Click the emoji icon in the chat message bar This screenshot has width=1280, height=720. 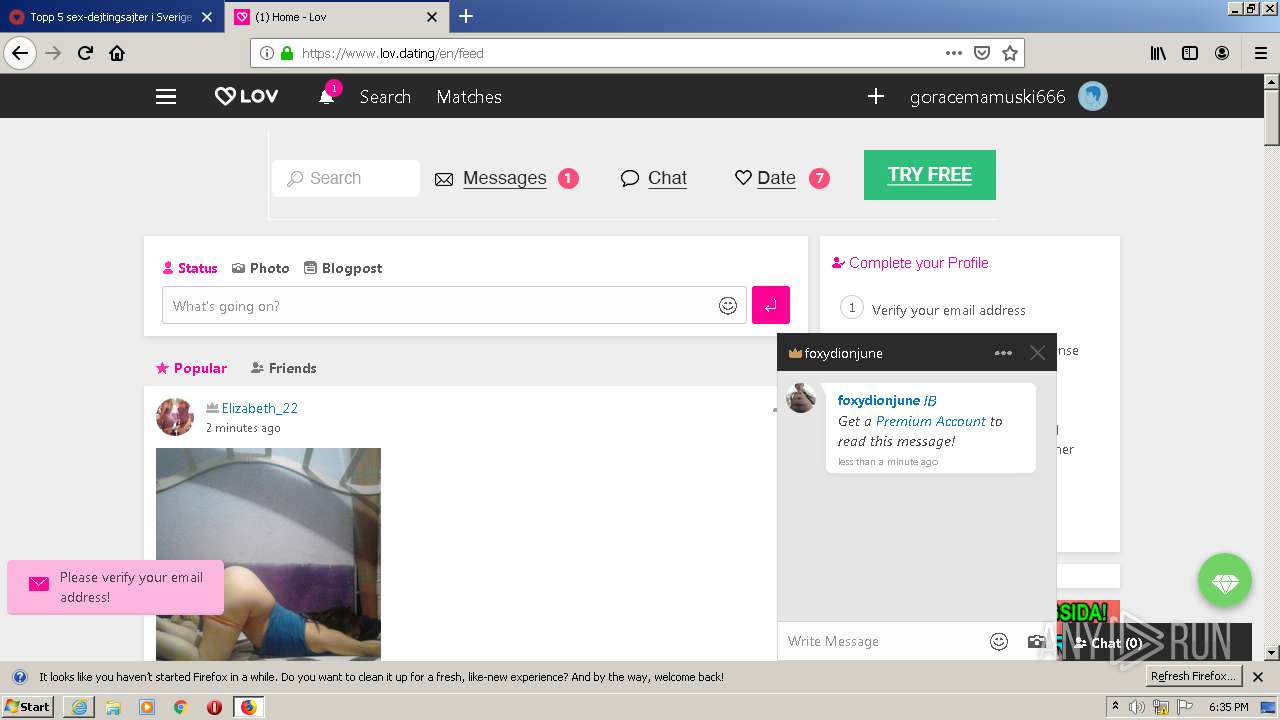(998, 641)
